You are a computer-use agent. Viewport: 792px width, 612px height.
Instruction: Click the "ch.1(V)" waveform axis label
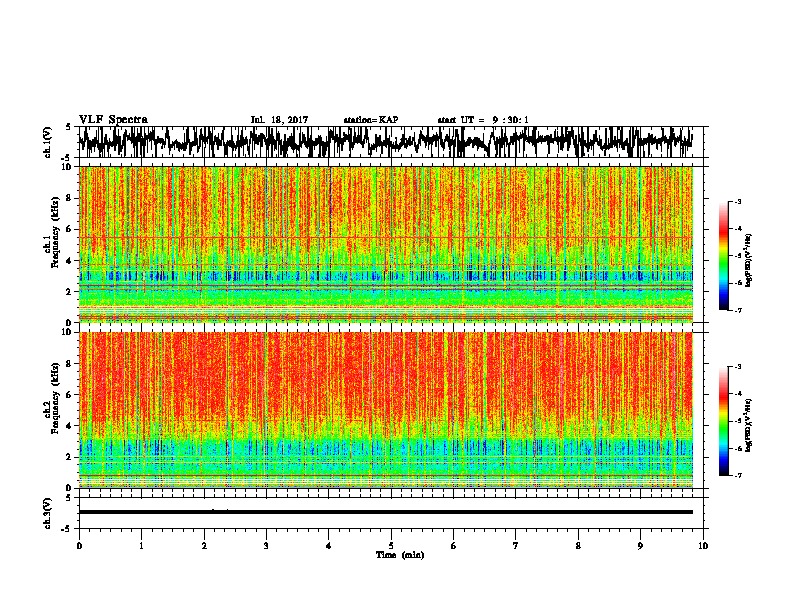tap(48, 142)
